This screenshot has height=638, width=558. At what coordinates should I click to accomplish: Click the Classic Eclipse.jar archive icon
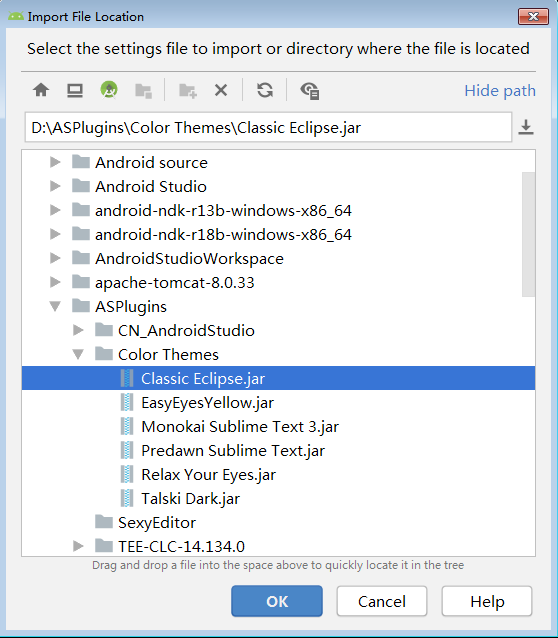click(127, 378)
